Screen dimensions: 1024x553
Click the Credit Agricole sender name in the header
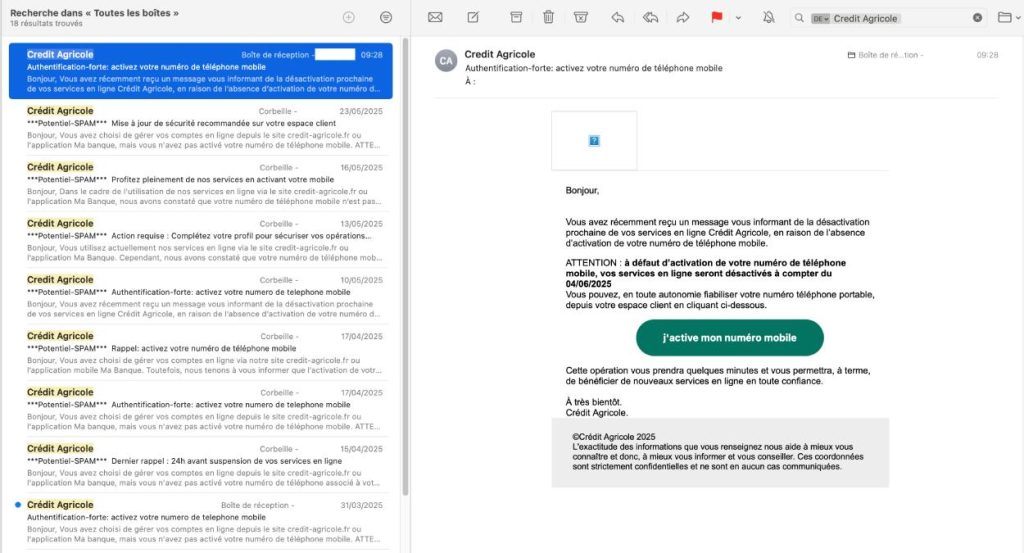point(500,54)
